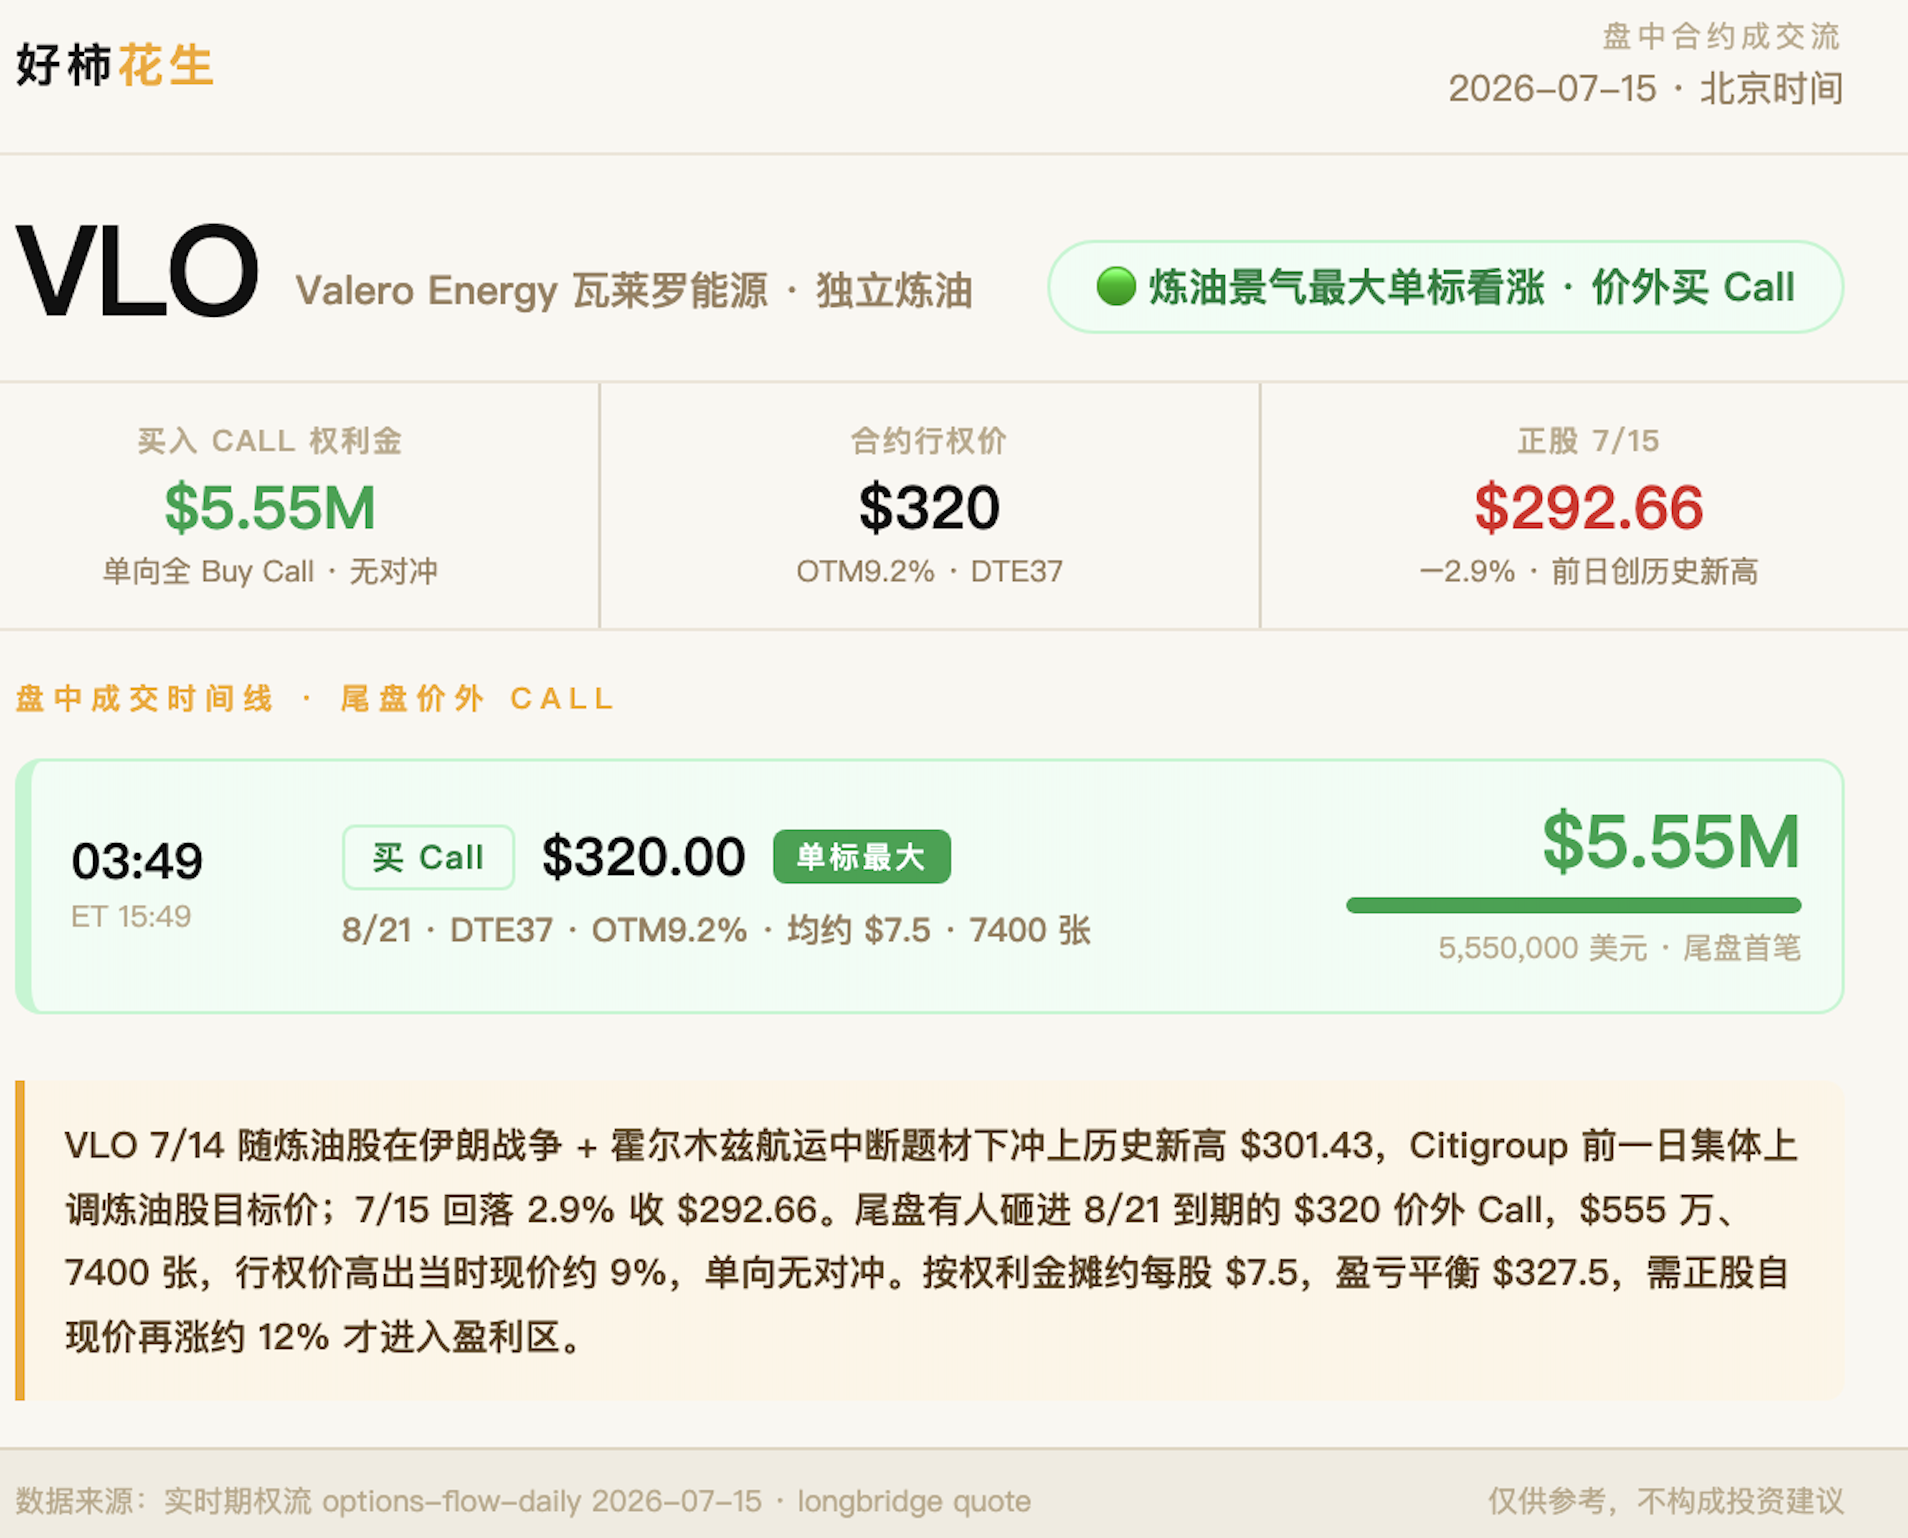Click the ET 15:49 time label
1908x1538 pixels.
coord(131,917)
